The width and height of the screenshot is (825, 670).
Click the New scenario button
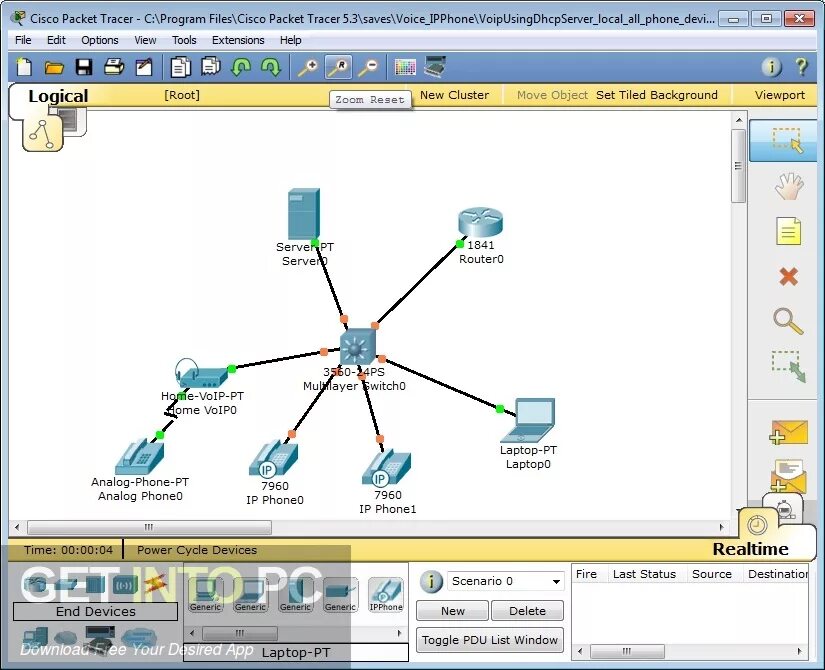click(x=452, y=611)
